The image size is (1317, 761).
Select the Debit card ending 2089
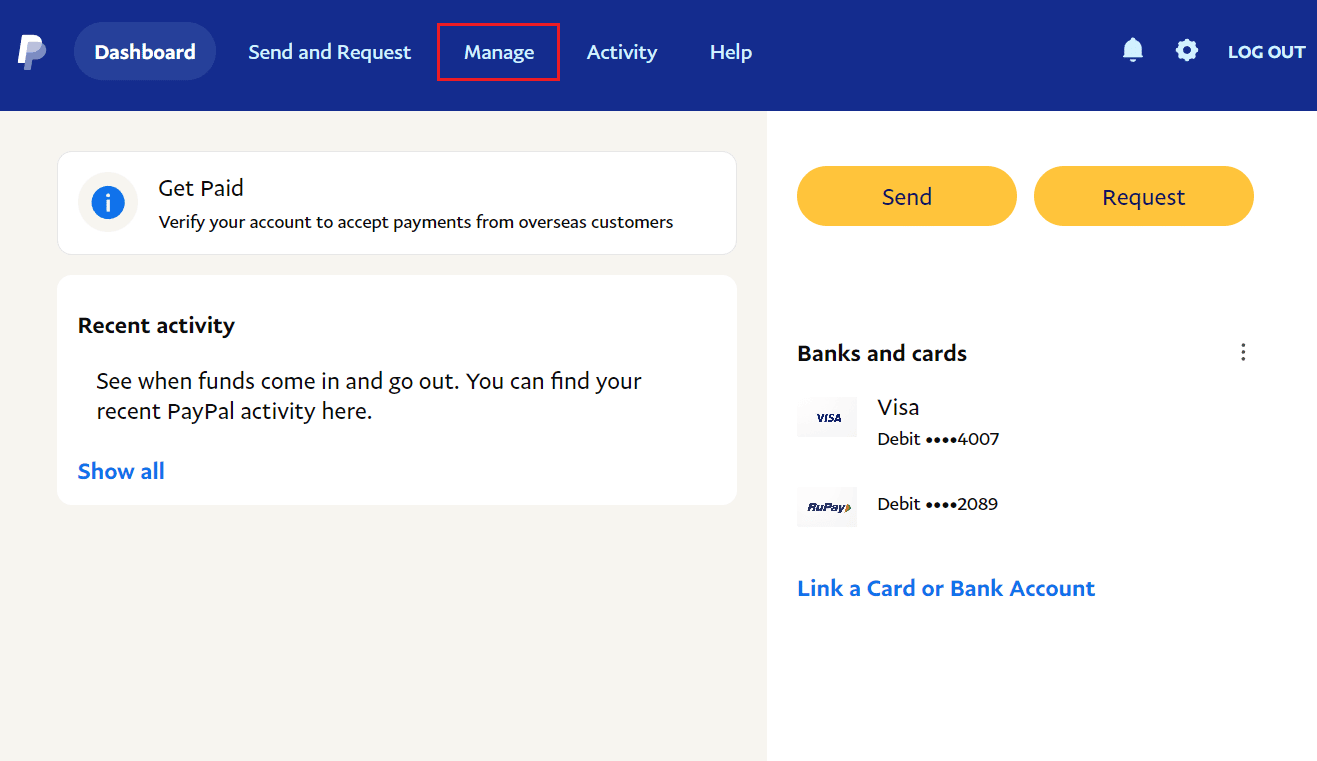tap(937, 504)
